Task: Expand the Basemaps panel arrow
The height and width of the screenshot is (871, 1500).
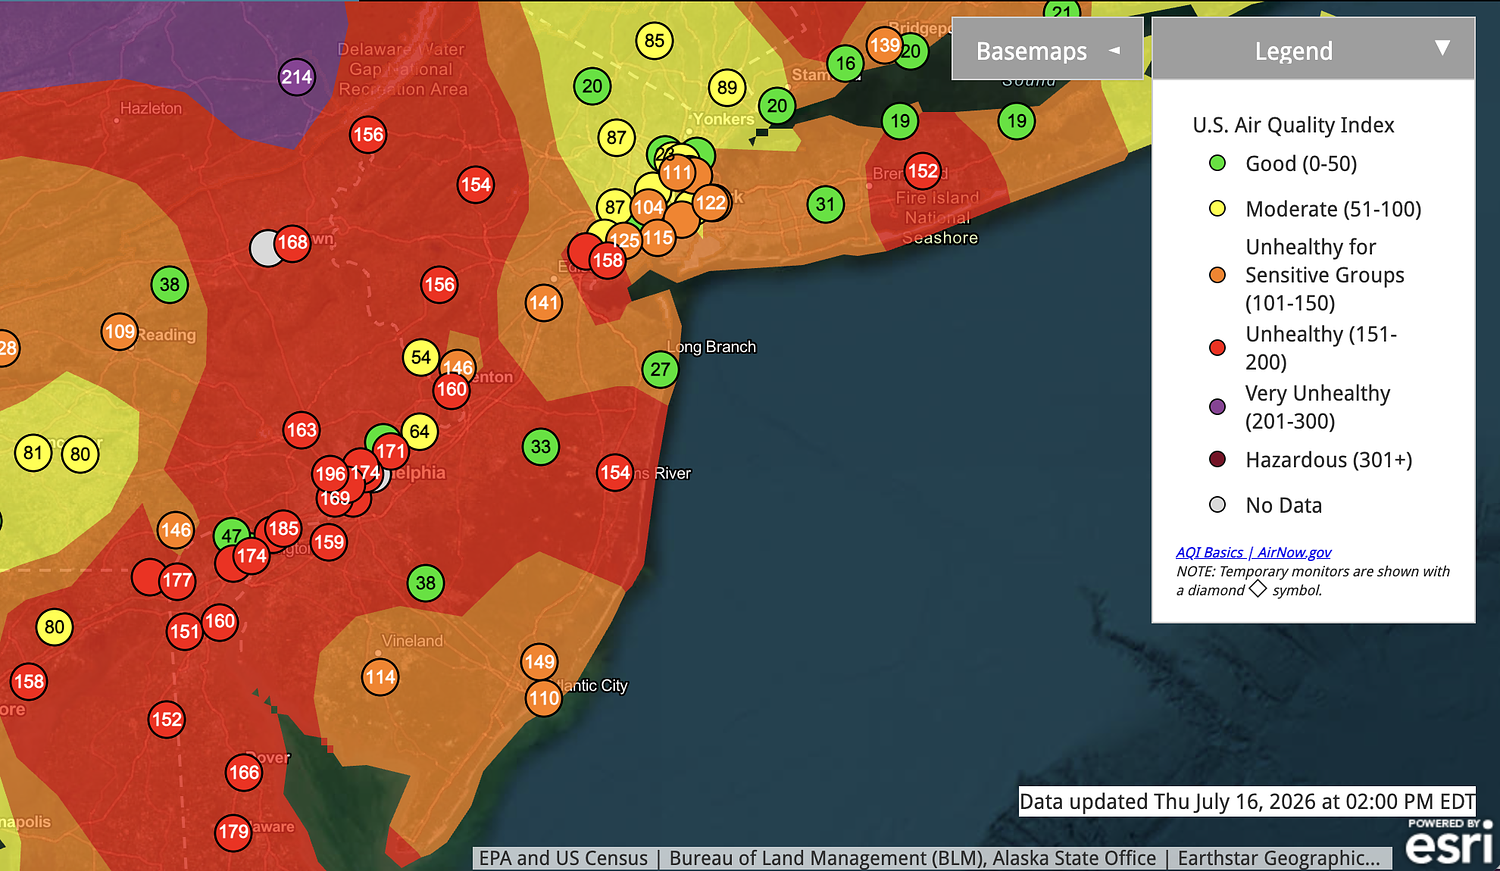Action: [1114, 50]
